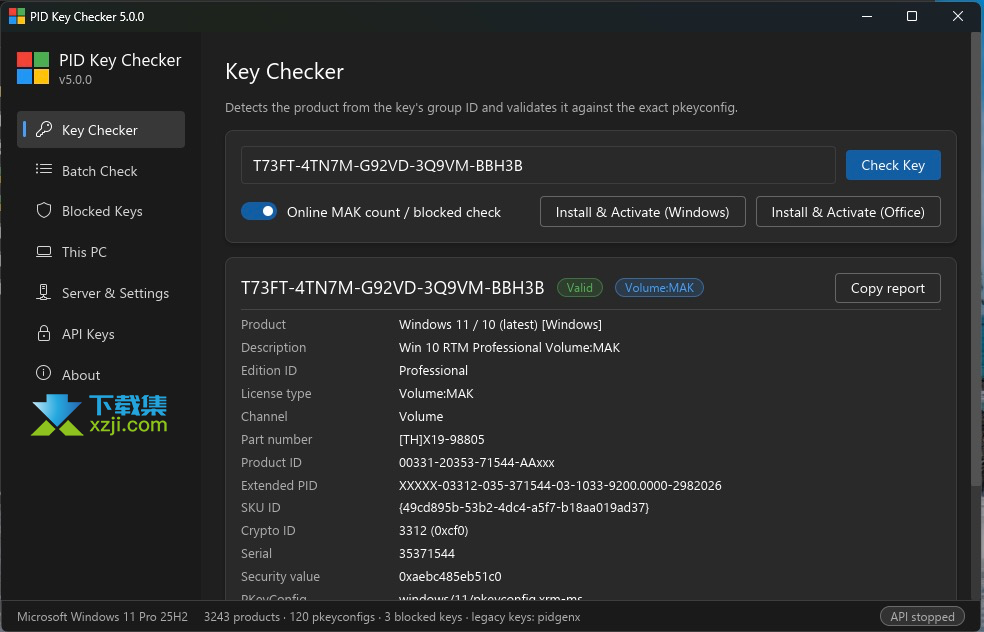Image resolution: width=984 pixels, height=632 pixels.
Task: Click the Extended PID label
Action: tap(279, 486)
